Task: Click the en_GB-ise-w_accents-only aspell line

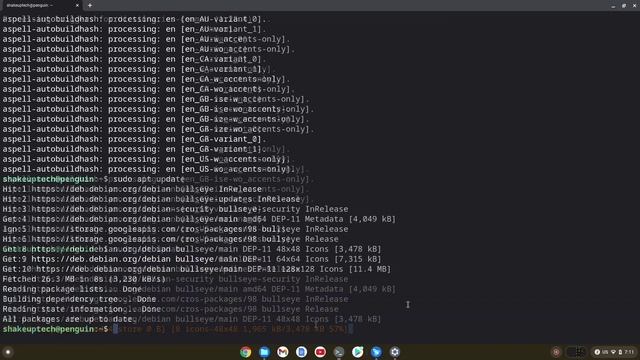Action: 156,99
